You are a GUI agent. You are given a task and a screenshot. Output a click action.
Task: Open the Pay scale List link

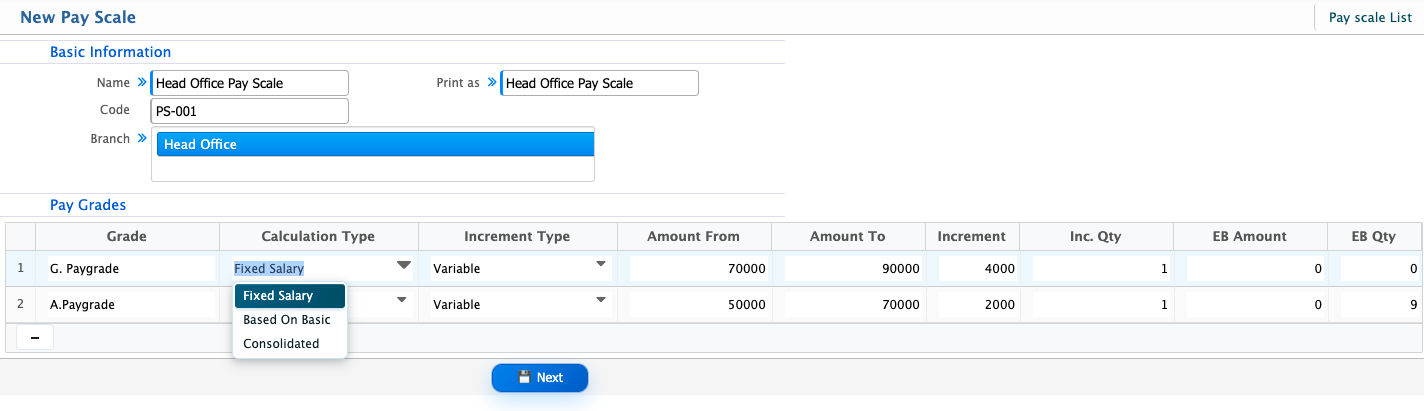tap(1370, 17)
